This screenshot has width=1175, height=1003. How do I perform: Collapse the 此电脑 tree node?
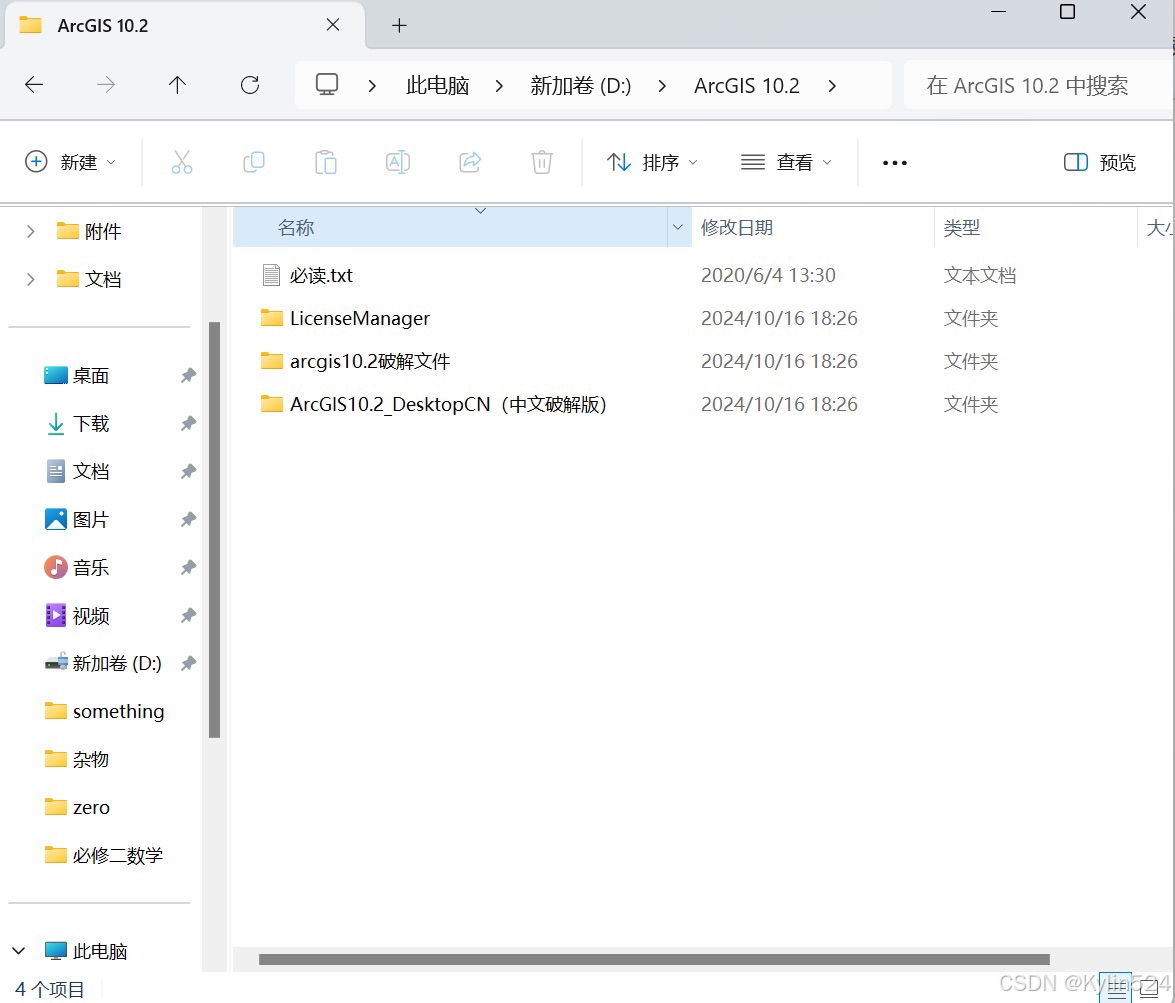click(19, 951)
